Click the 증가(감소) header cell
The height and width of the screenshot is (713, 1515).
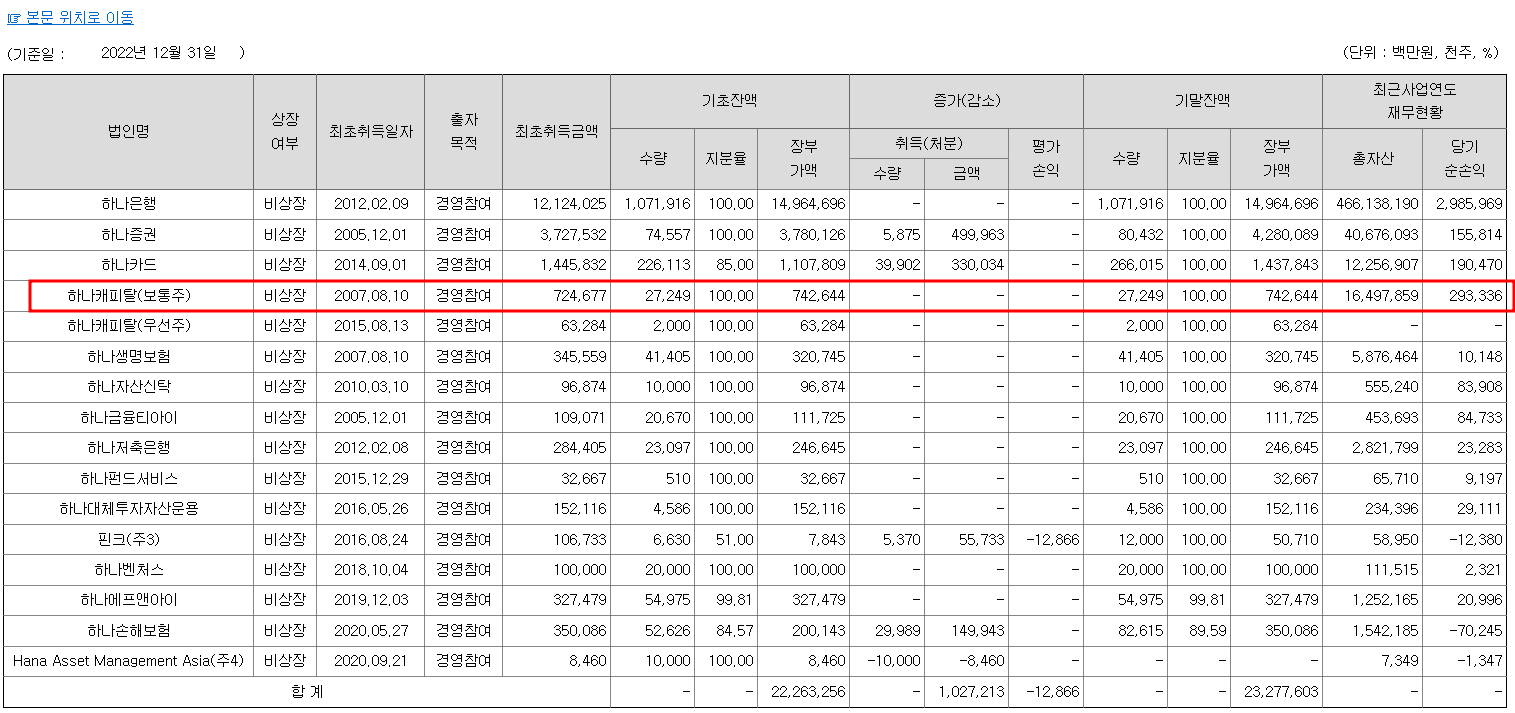966,101
